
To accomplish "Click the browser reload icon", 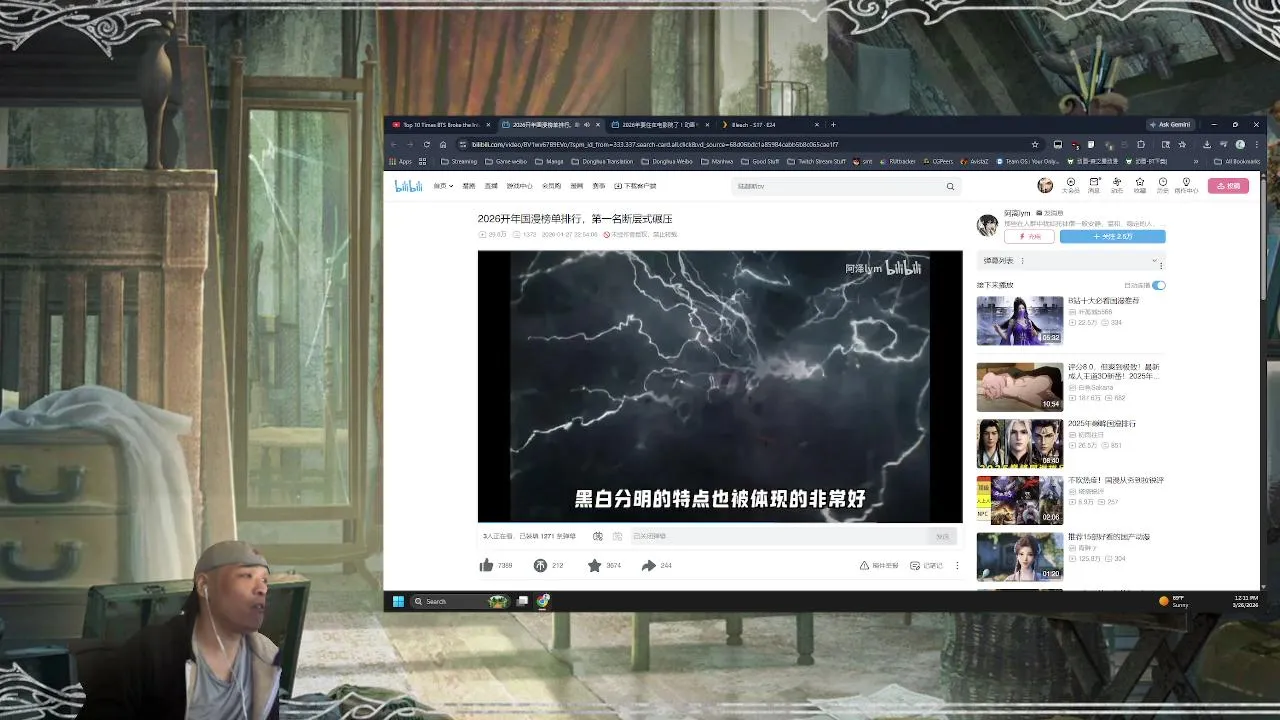I will click(426, 144).
